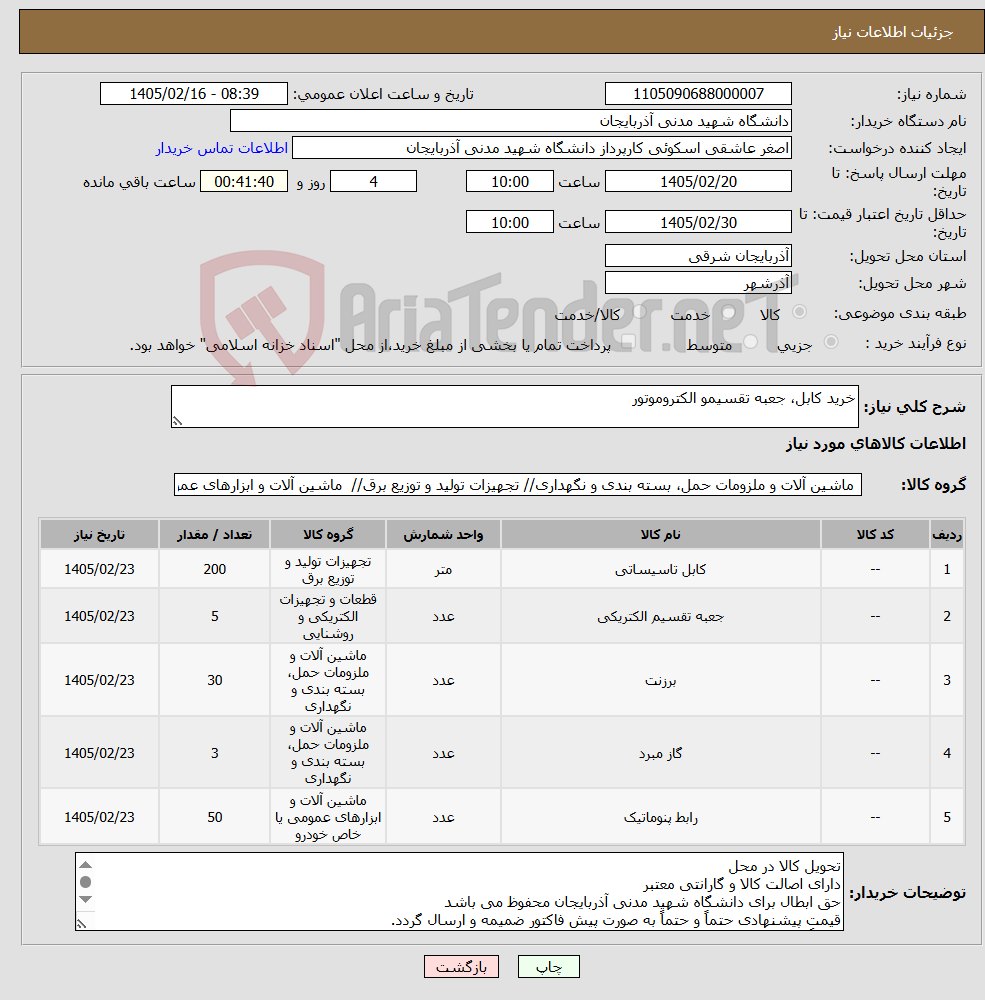
Task: Click group cell تجهیزات تولید و توزیع برق
Action: pos(328,570)
